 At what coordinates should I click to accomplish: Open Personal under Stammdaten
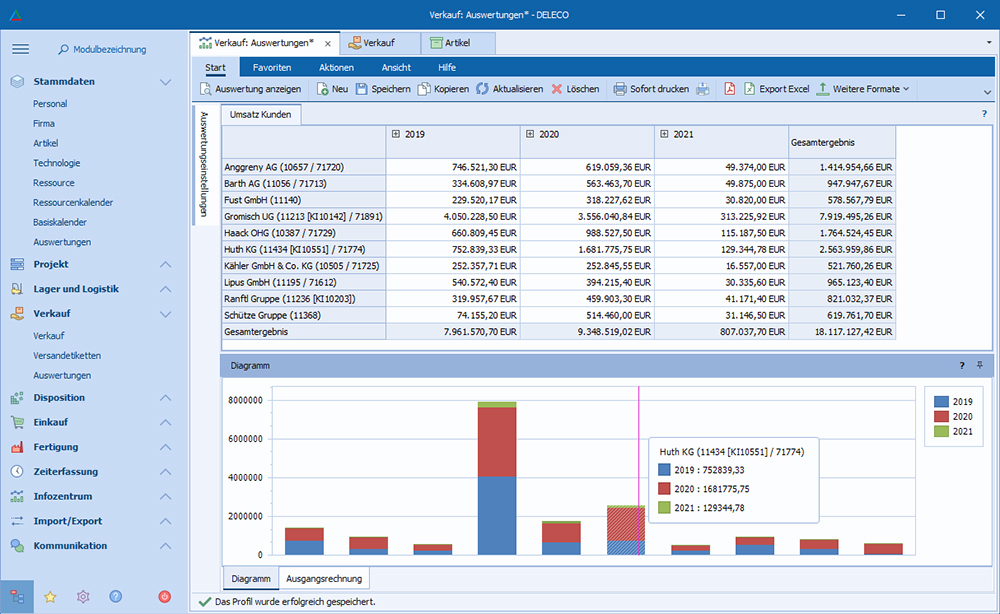(x=50, y=104)
